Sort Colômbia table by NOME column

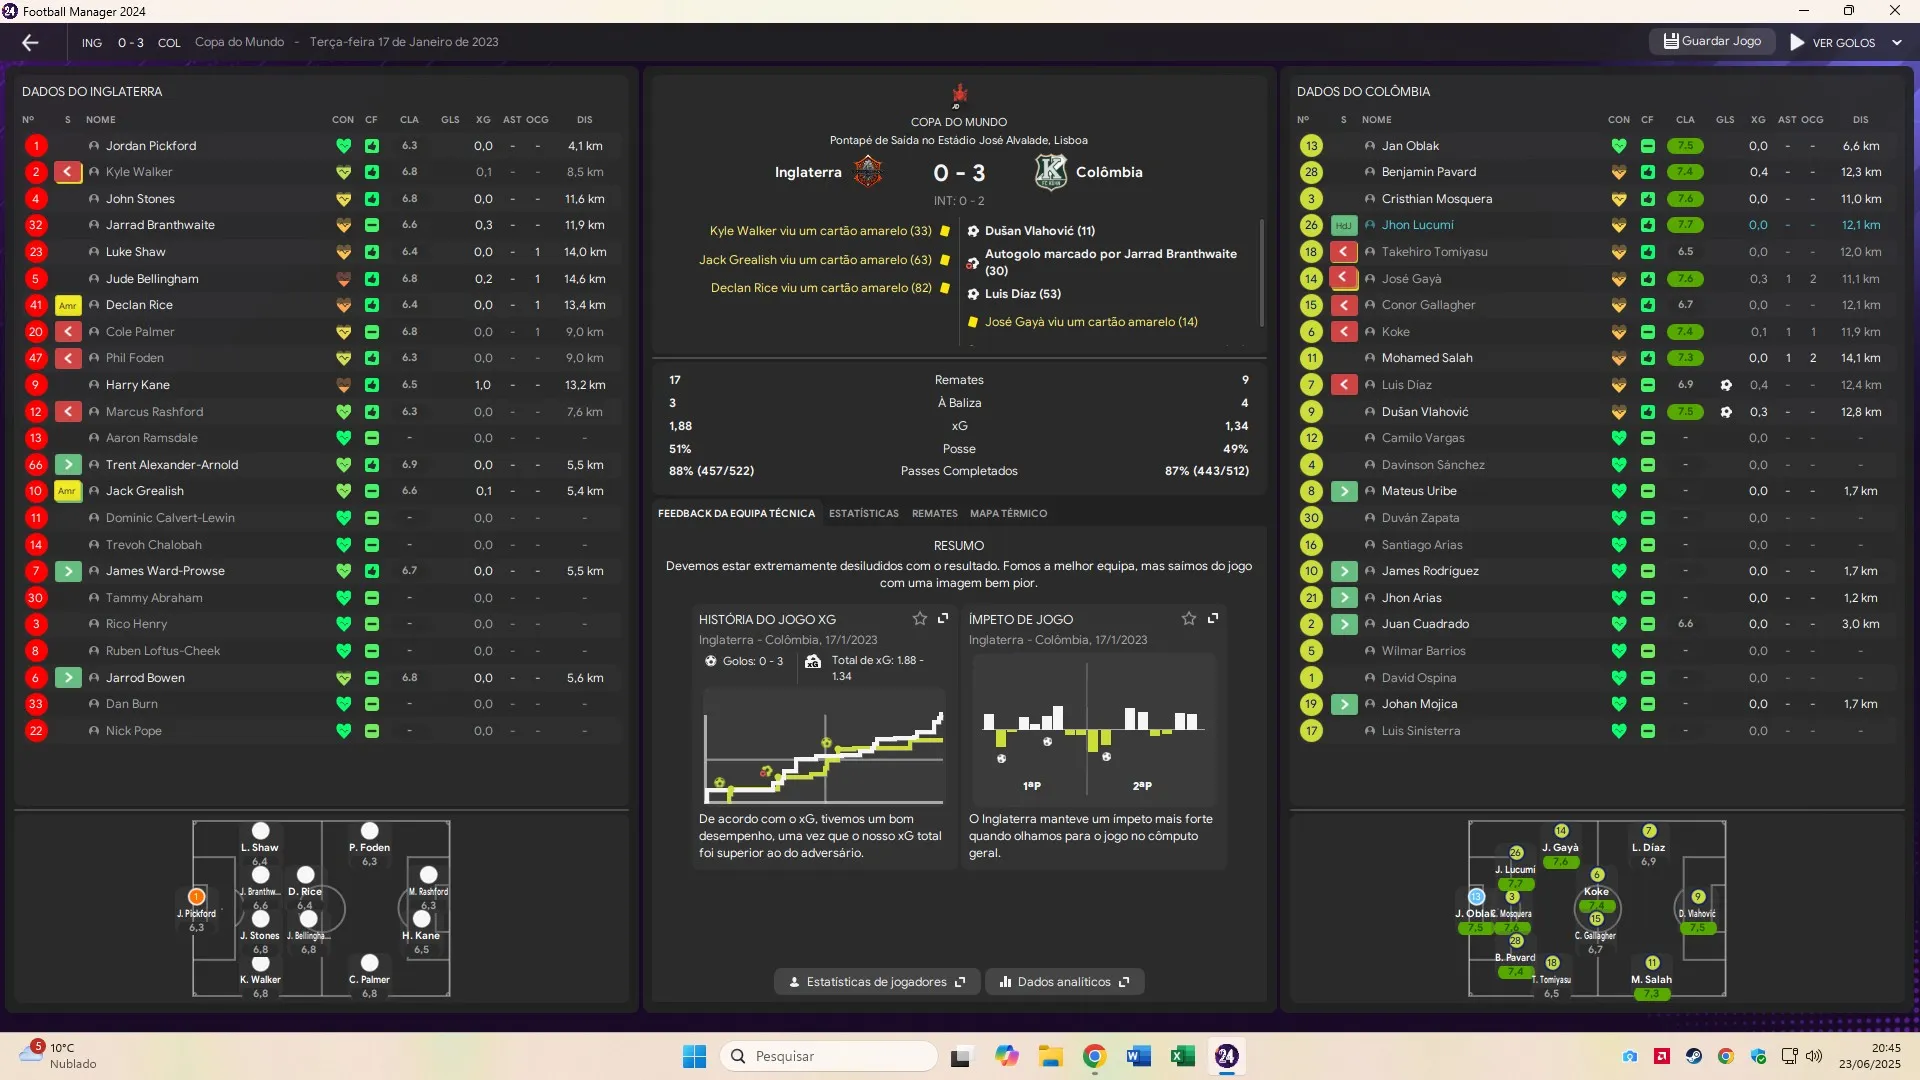[x=1376, y=120]
